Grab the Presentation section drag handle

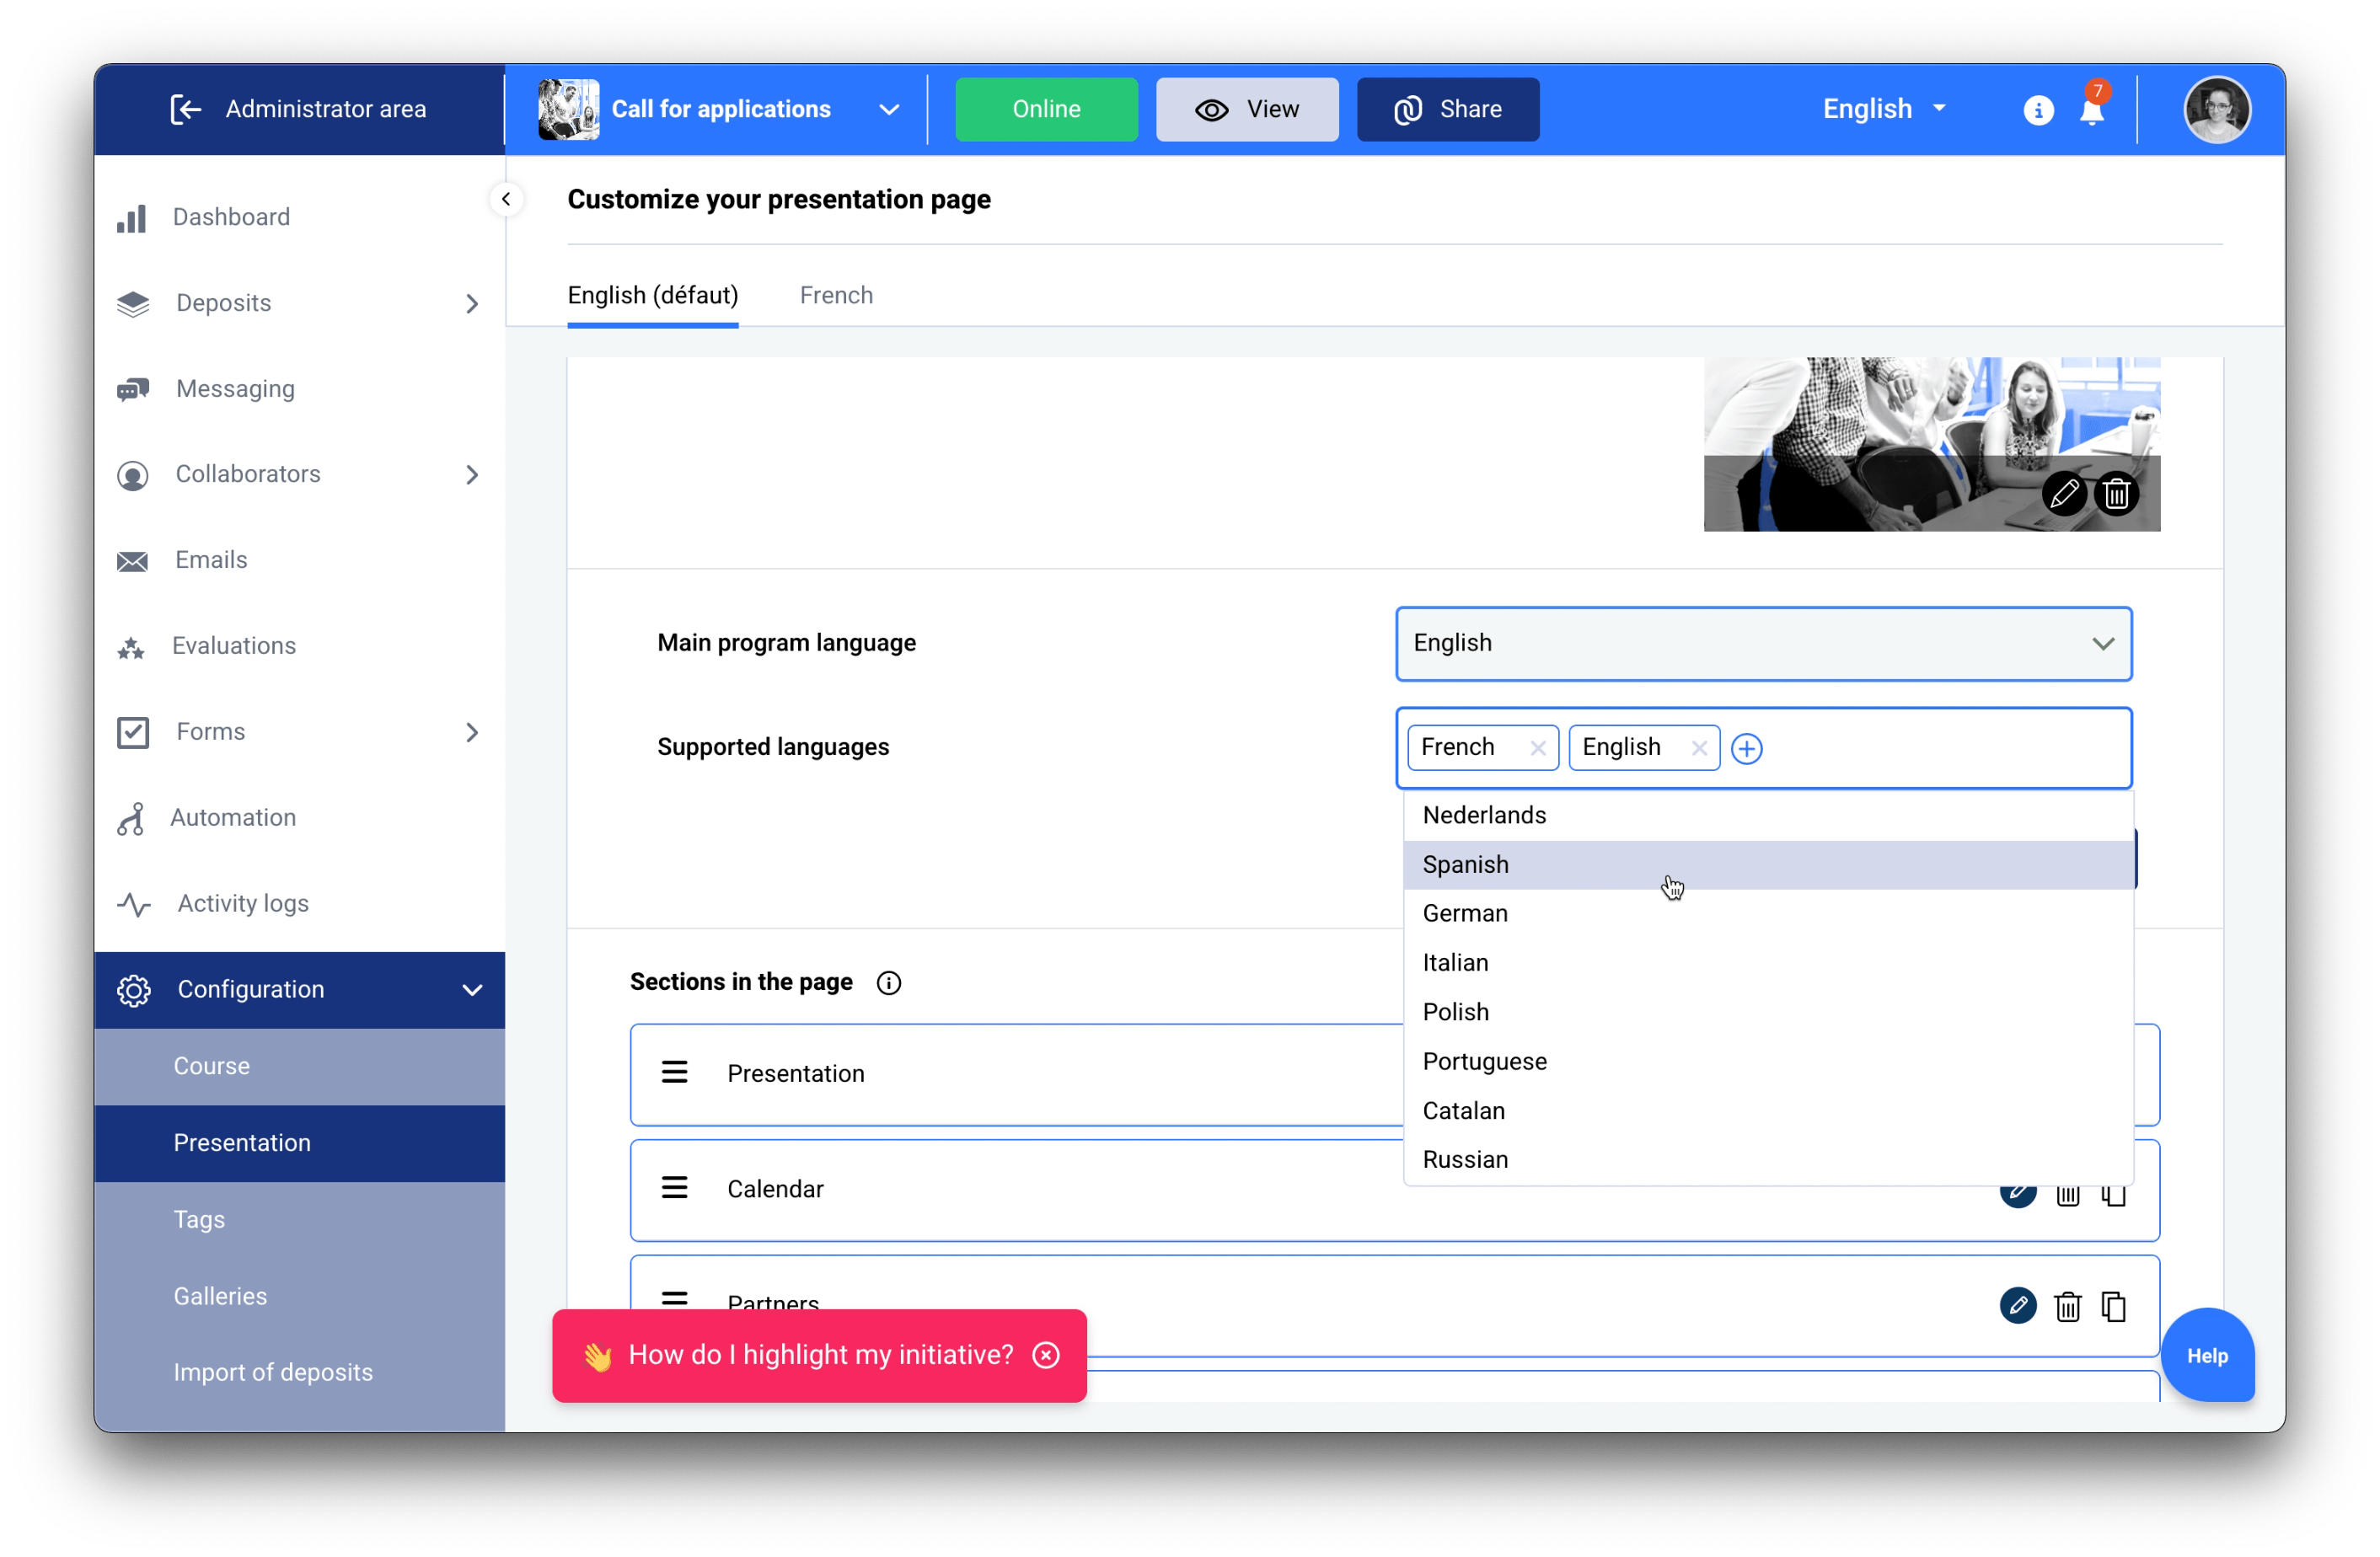tap(675, 1073)
